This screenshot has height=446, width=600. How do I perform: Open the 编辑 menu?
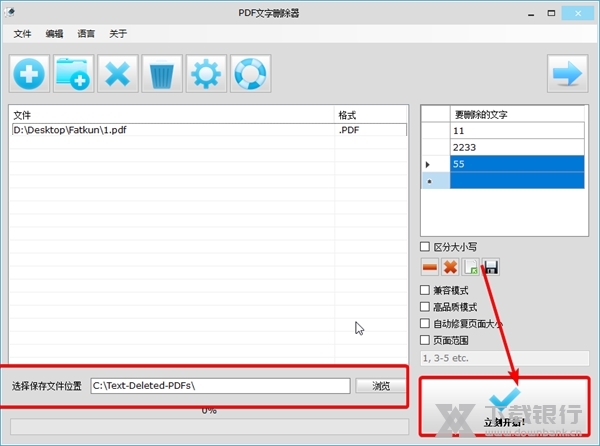54,34
